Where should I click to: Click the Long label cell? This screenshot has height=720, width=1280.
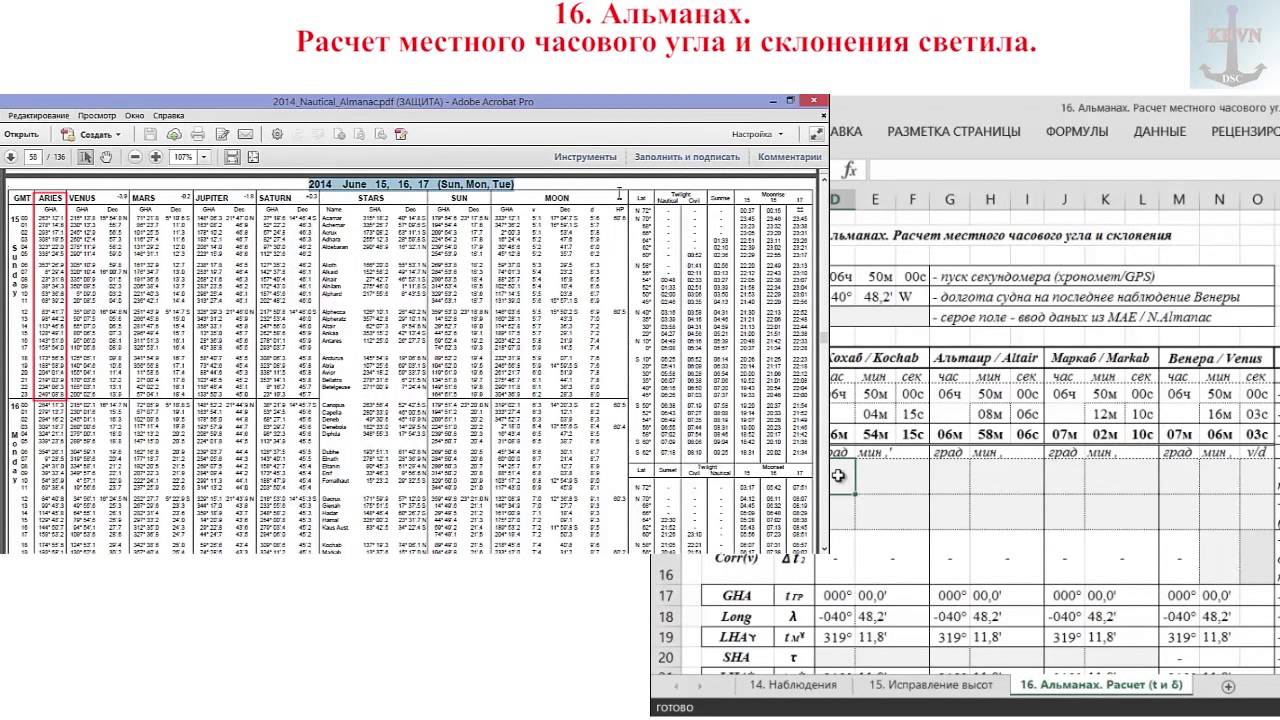tap(737, 617)
